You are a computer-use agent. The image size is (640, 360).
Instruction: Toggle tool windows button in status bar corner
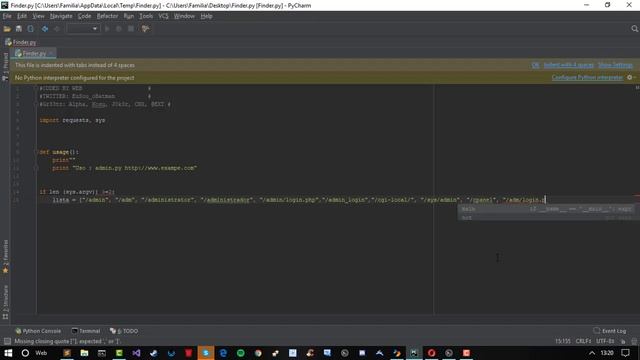click(x=7, y=341)
